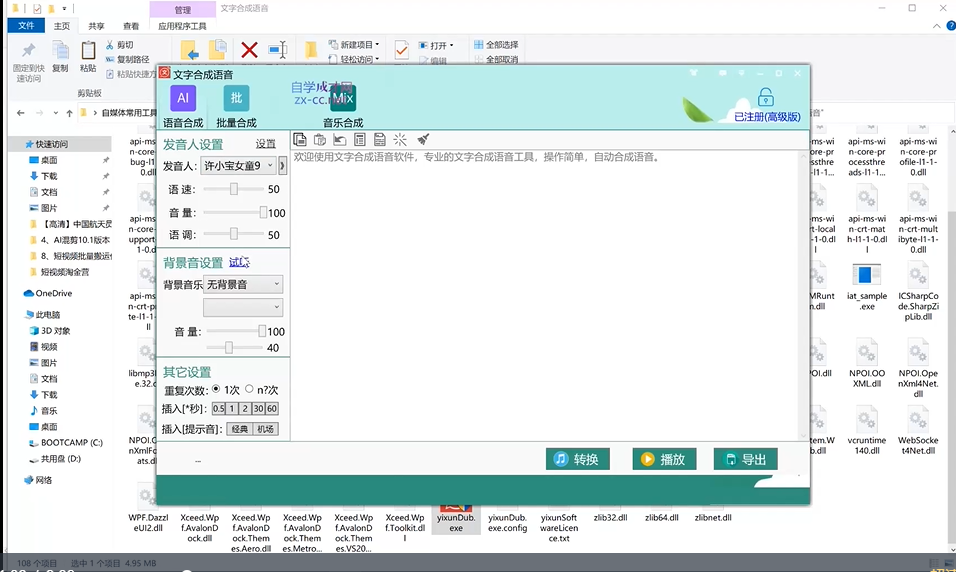The width and height of the screenshot is (956, 572).
Task: Open the 批量合成 batch icon
Action: 236,98
